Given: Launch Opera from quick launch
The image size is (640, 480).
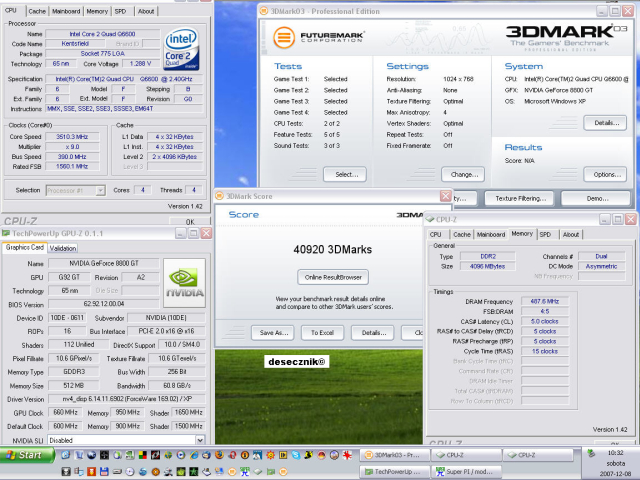Looking at the screenshot, I should click(232, 455).
